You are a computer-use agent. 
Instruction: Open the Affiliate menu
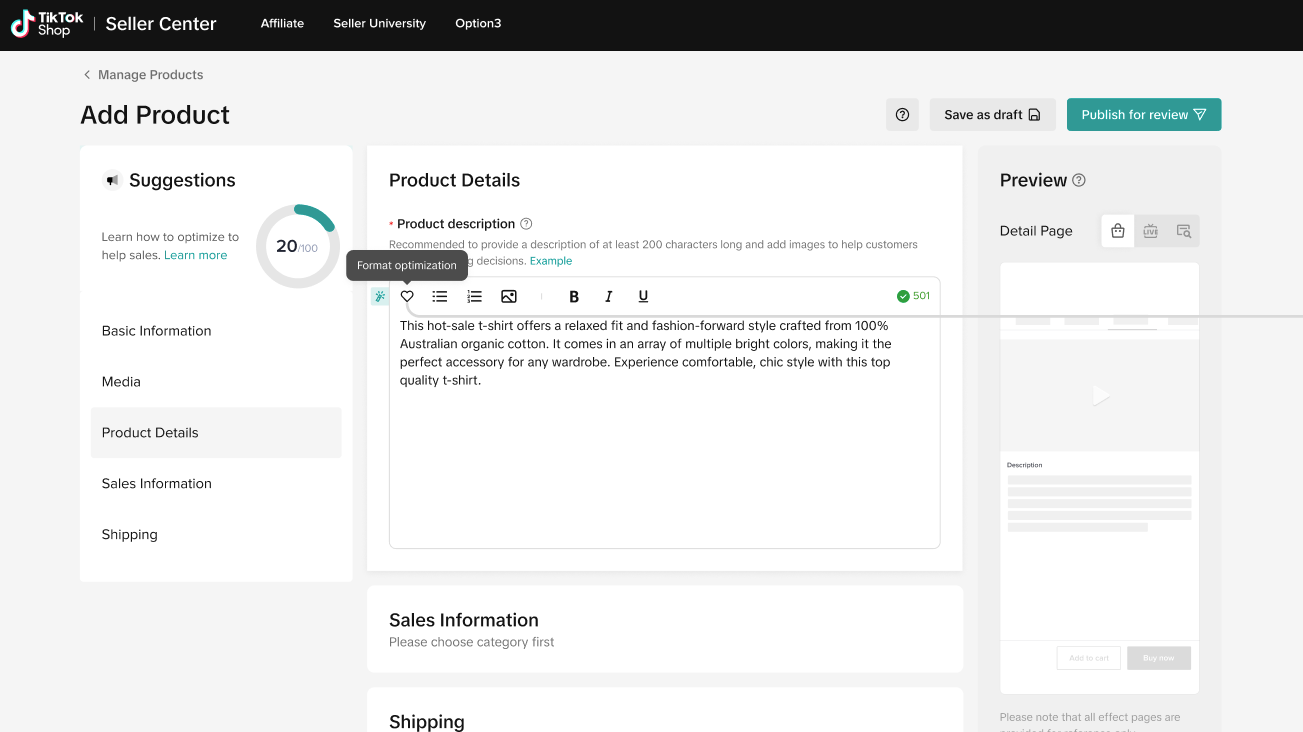282,23
